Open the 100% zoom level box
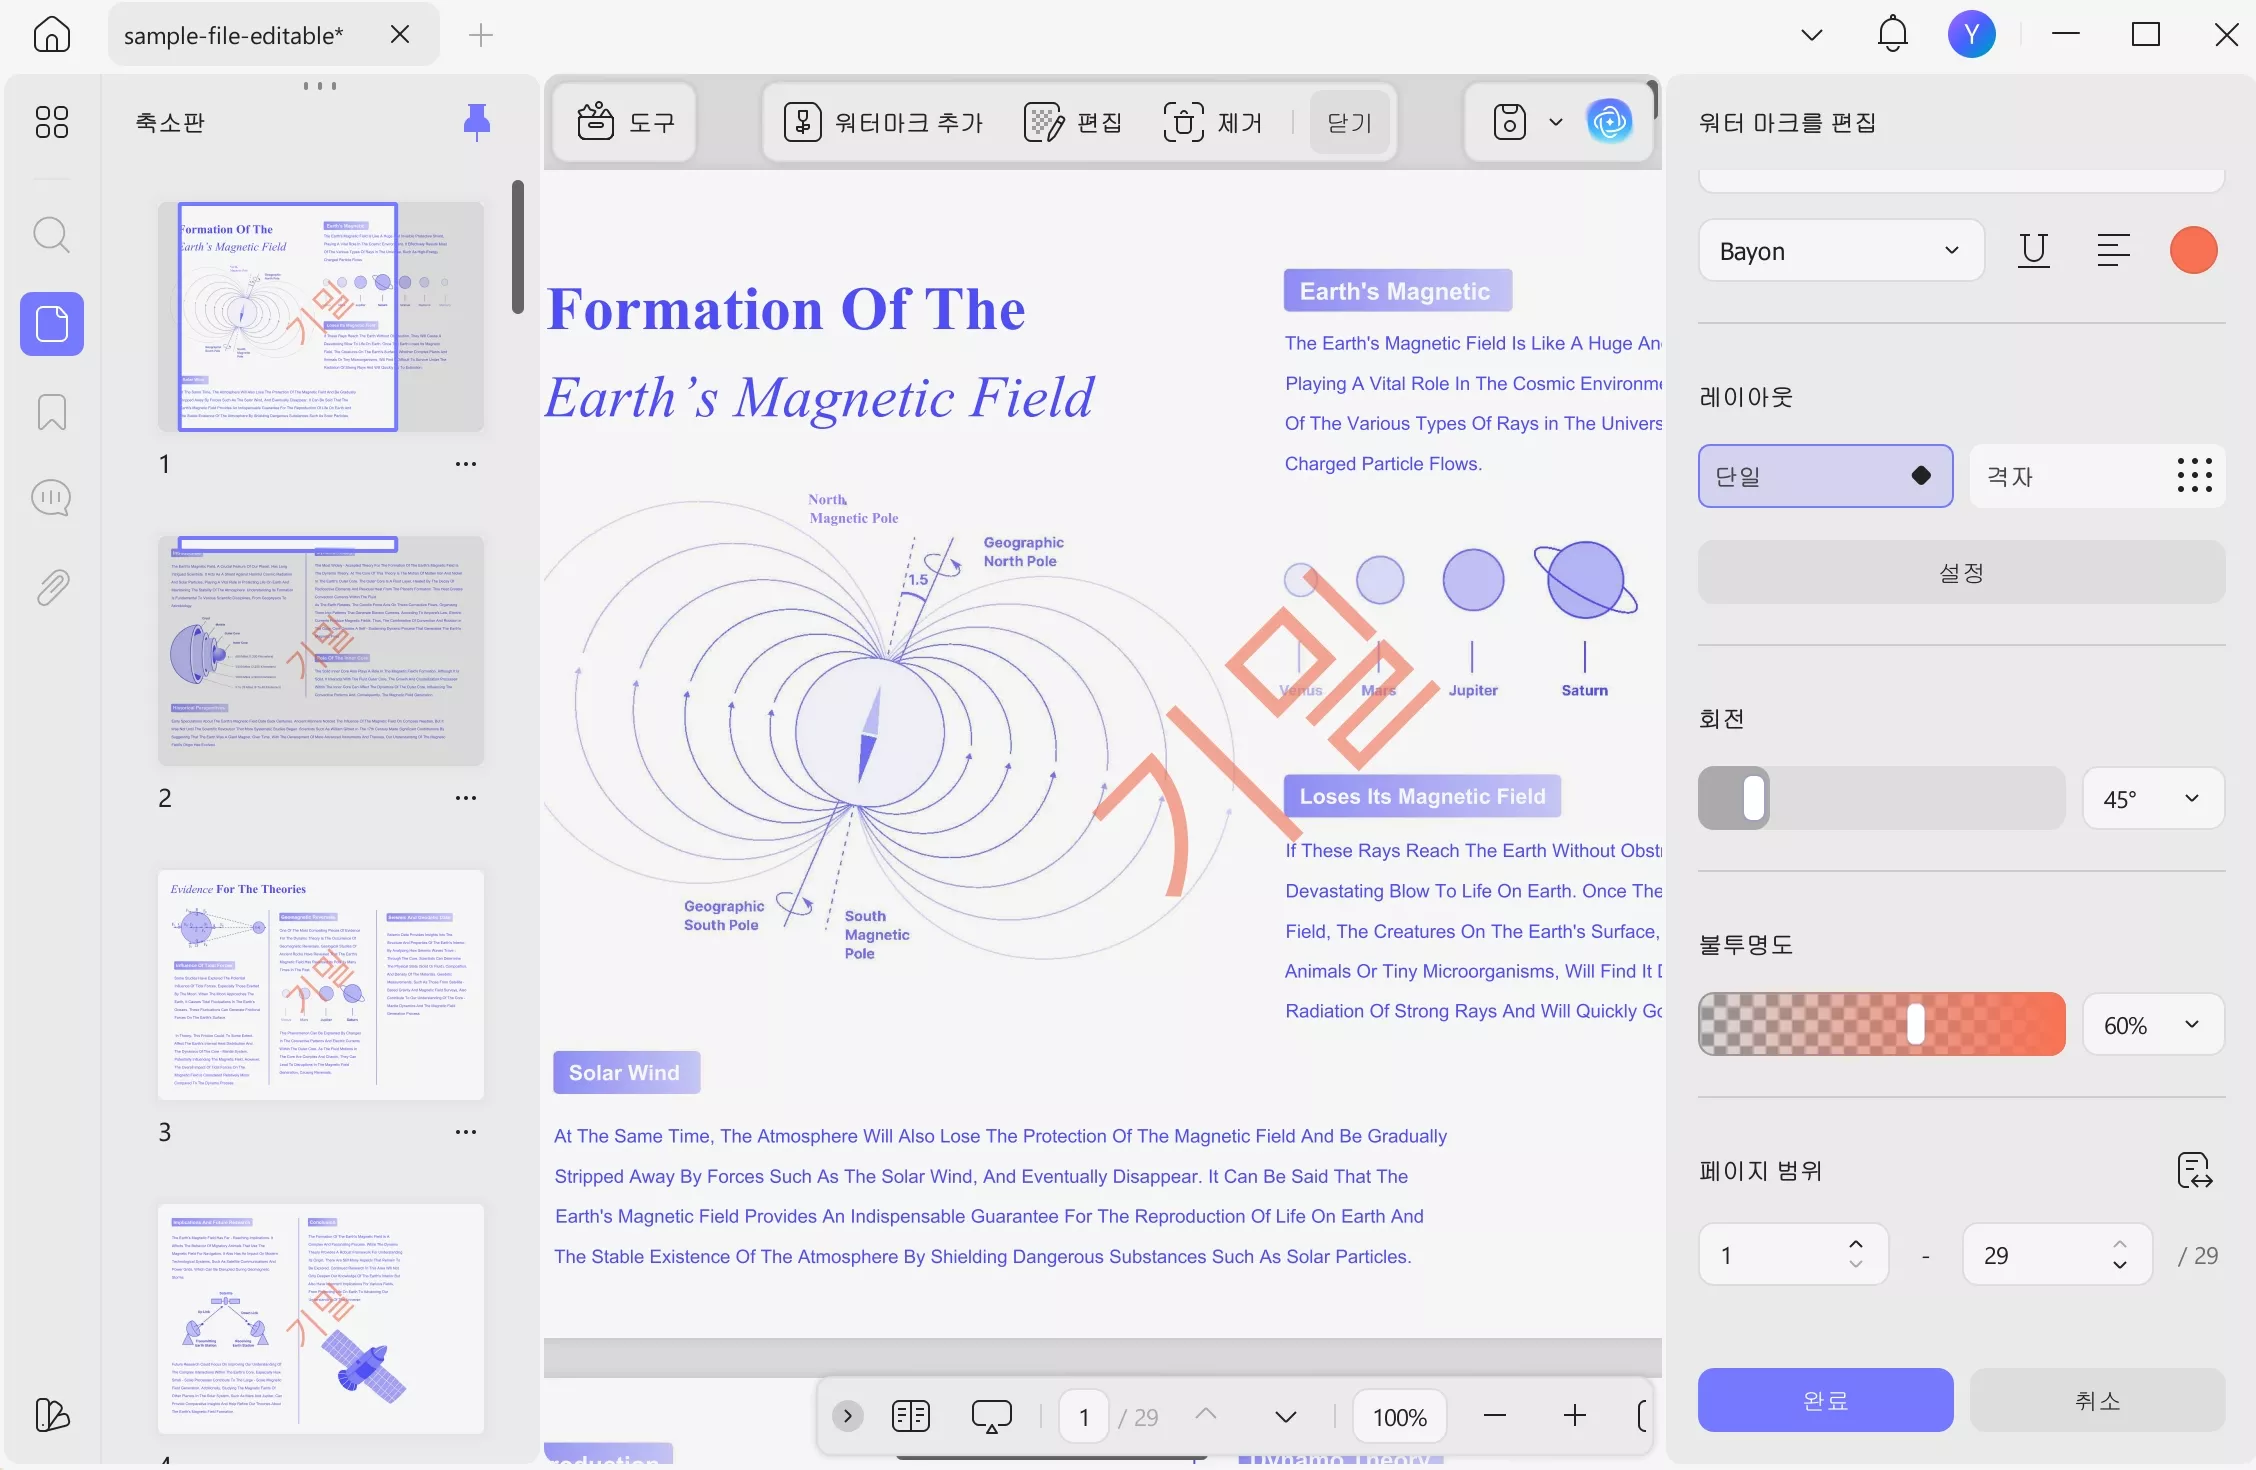The width and height of the screenshot is (2256, 1470). point(1400,1416)
